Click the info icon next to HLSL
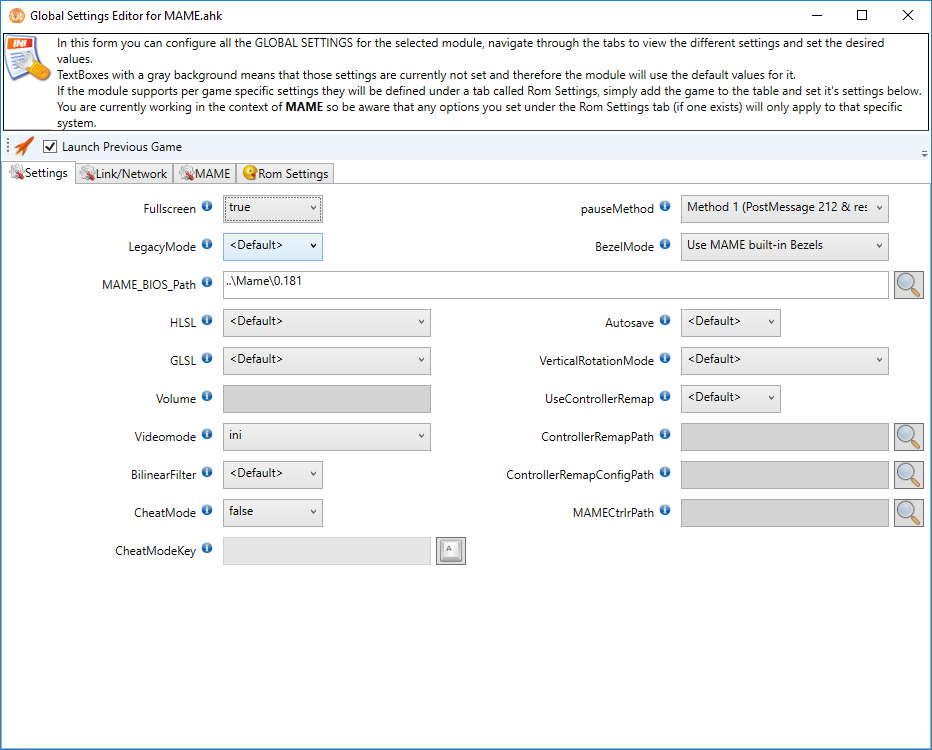The width and height of the screenshot is (932, 750). pos(207,320)
